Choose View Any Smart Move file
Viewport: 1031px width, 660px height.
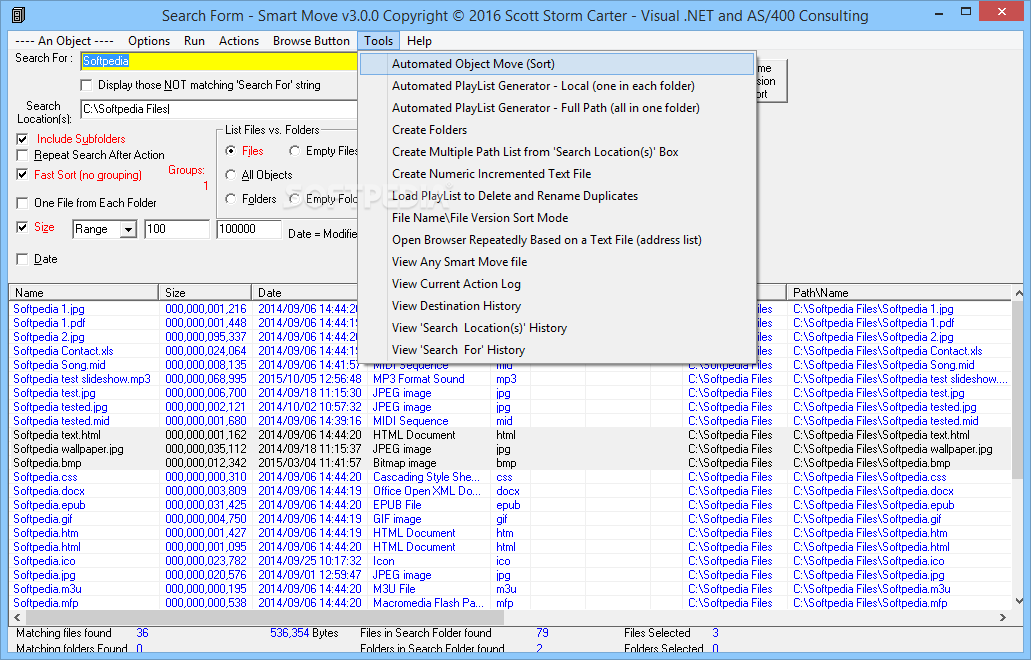point(557,262)
